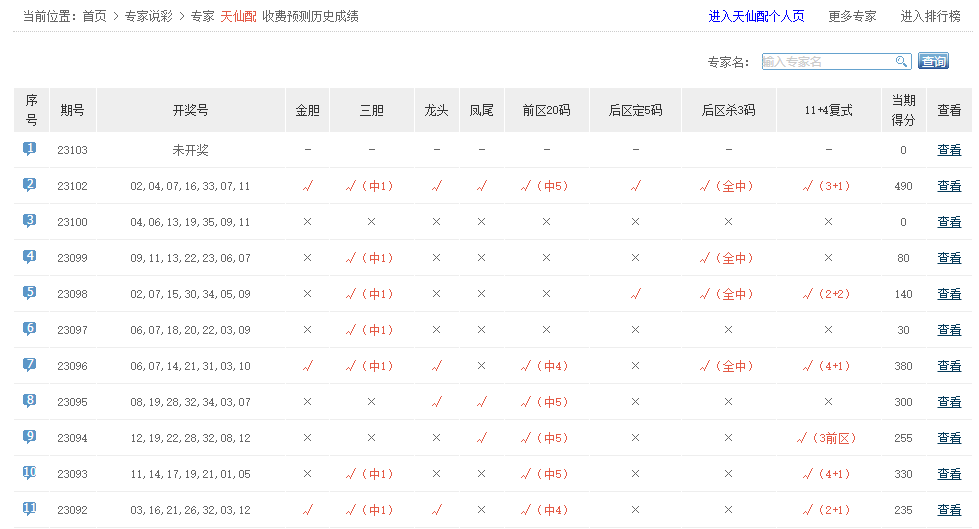
Task: Click the number 4 rank badge icon
Action: [x=30, y=257]
